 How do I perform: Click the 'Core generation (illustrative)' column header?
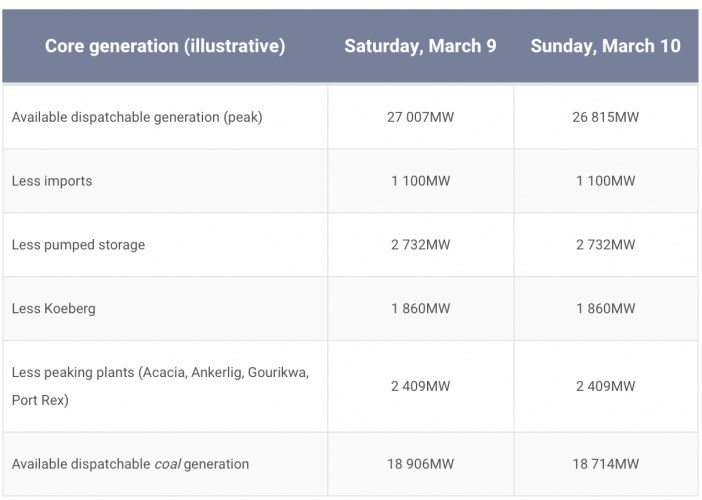[165, 47]
